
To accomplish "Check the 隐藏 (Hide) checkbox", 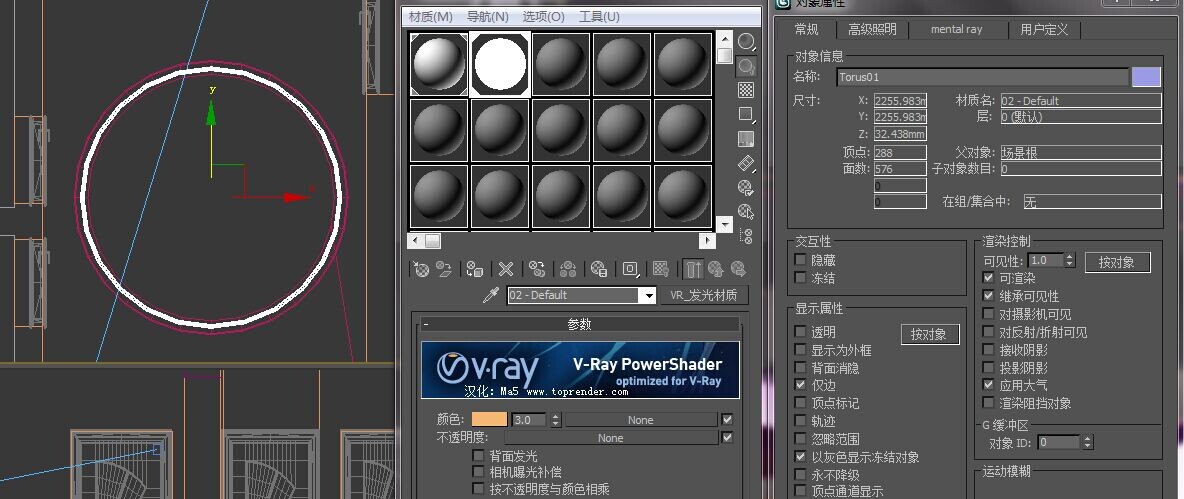I will click(800, 260).
